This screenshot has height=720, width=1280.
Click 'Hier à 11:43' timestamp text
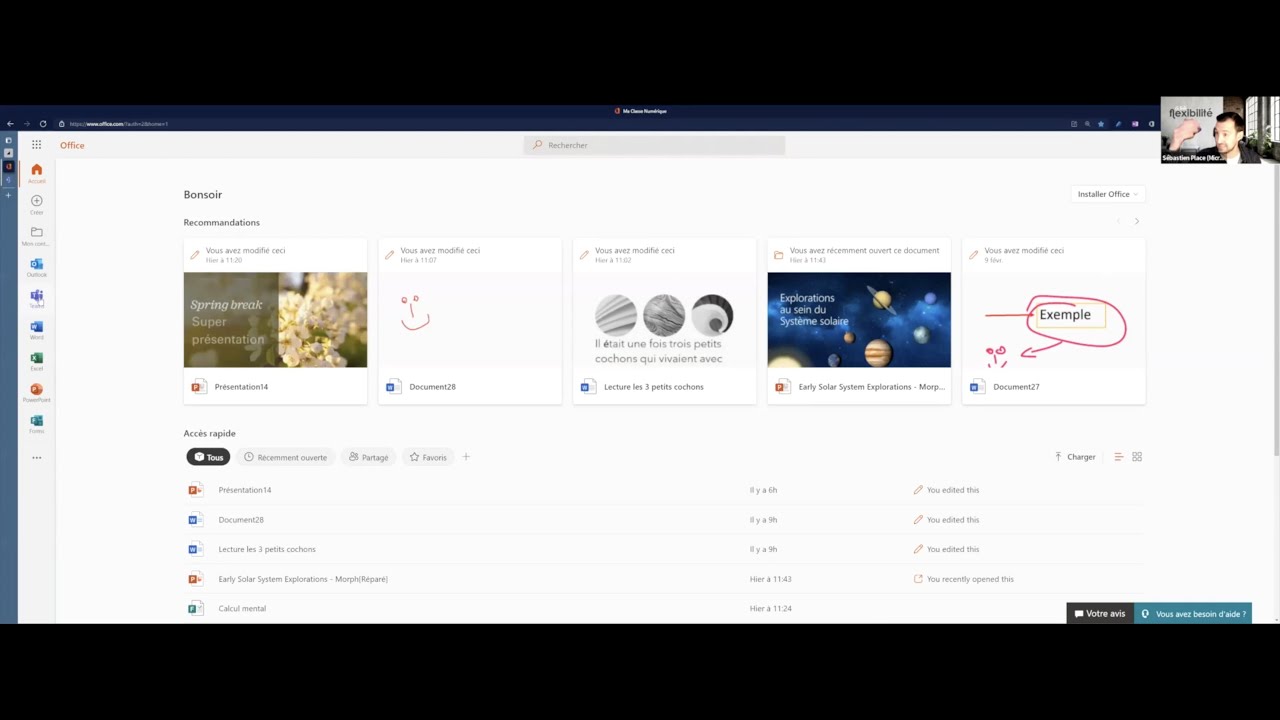pyautogui.click(x=771, y=579)
